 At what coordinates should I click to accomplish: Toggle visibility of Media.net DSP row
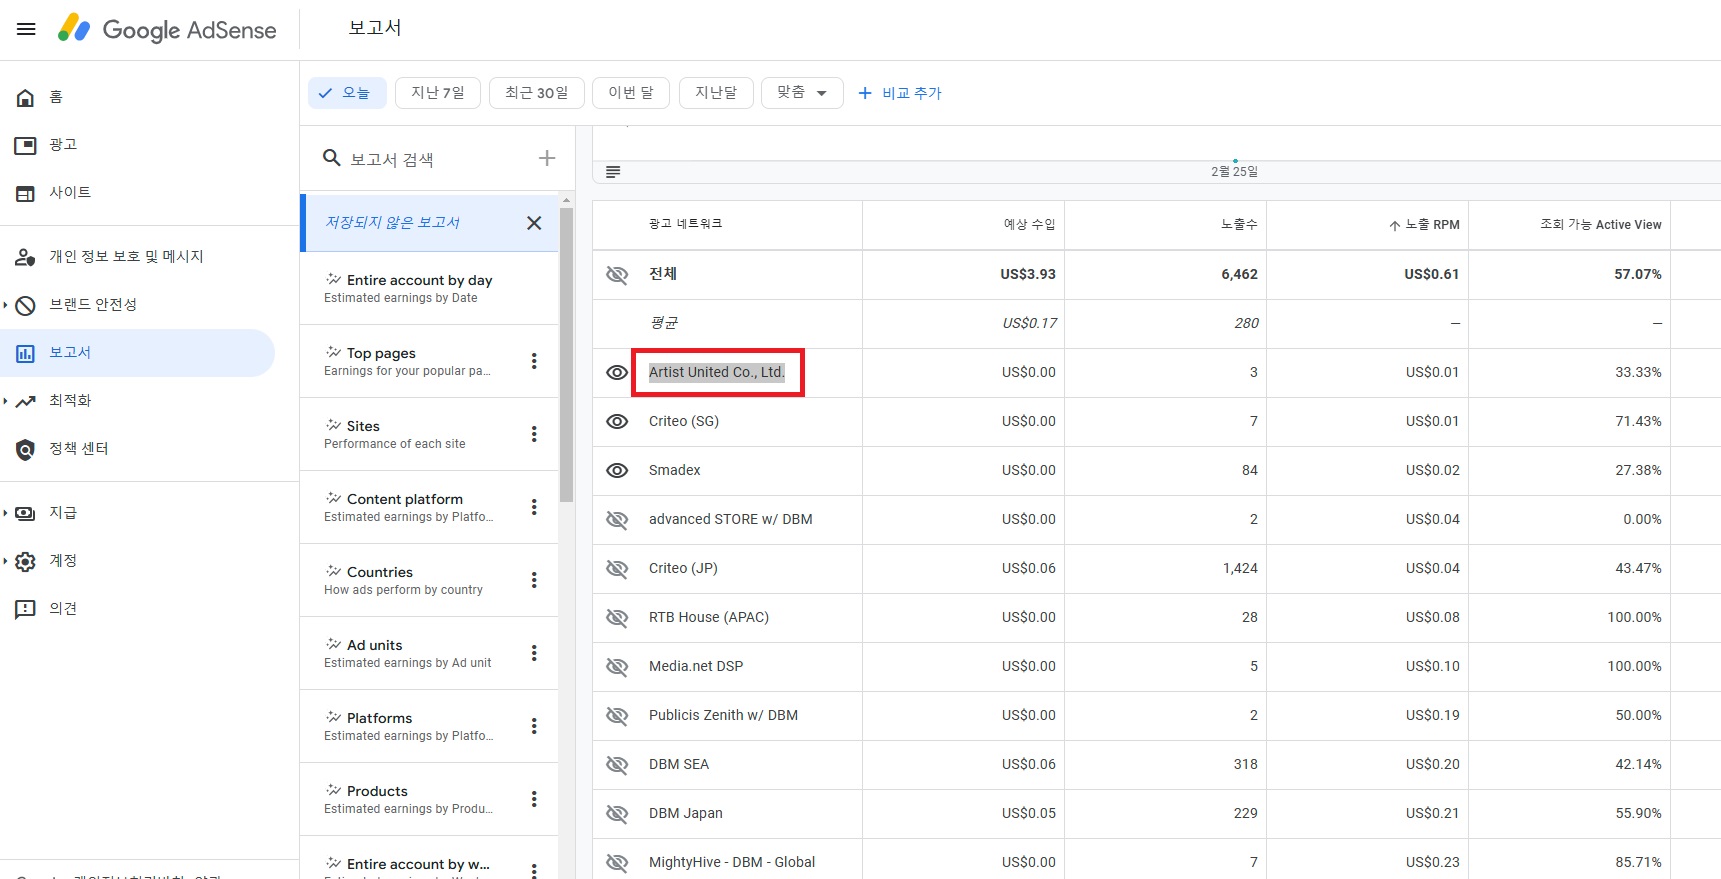point(617,666)
